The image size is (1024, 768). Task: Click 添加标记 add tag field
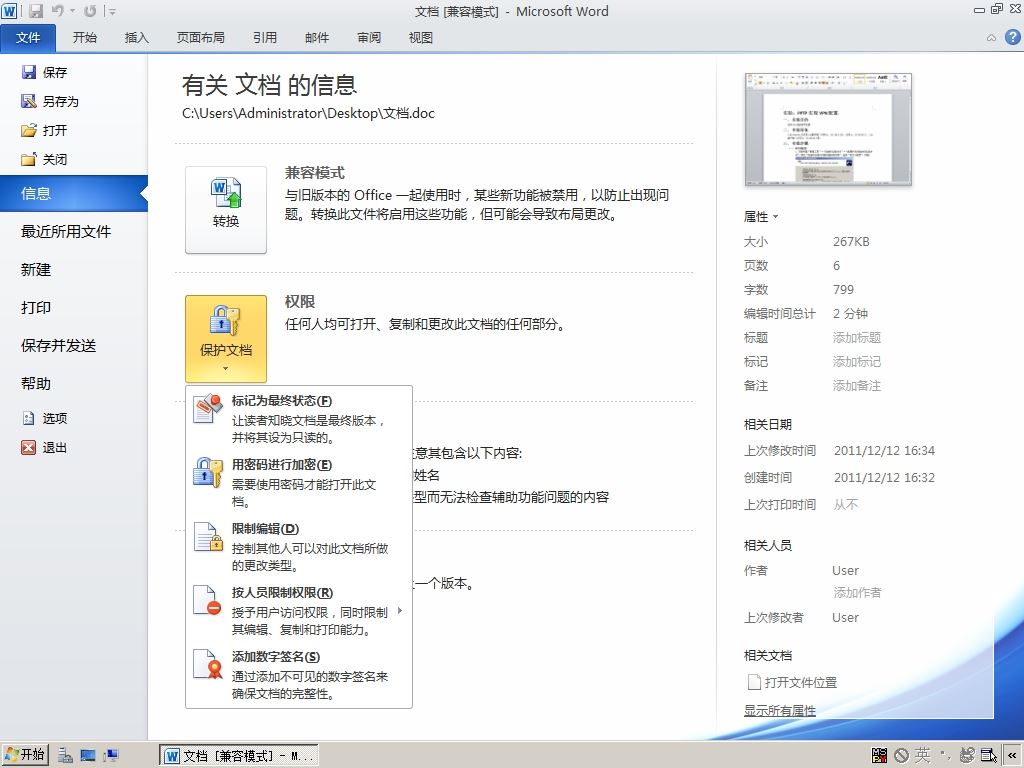pyautogui.click(x=857, y=362)
